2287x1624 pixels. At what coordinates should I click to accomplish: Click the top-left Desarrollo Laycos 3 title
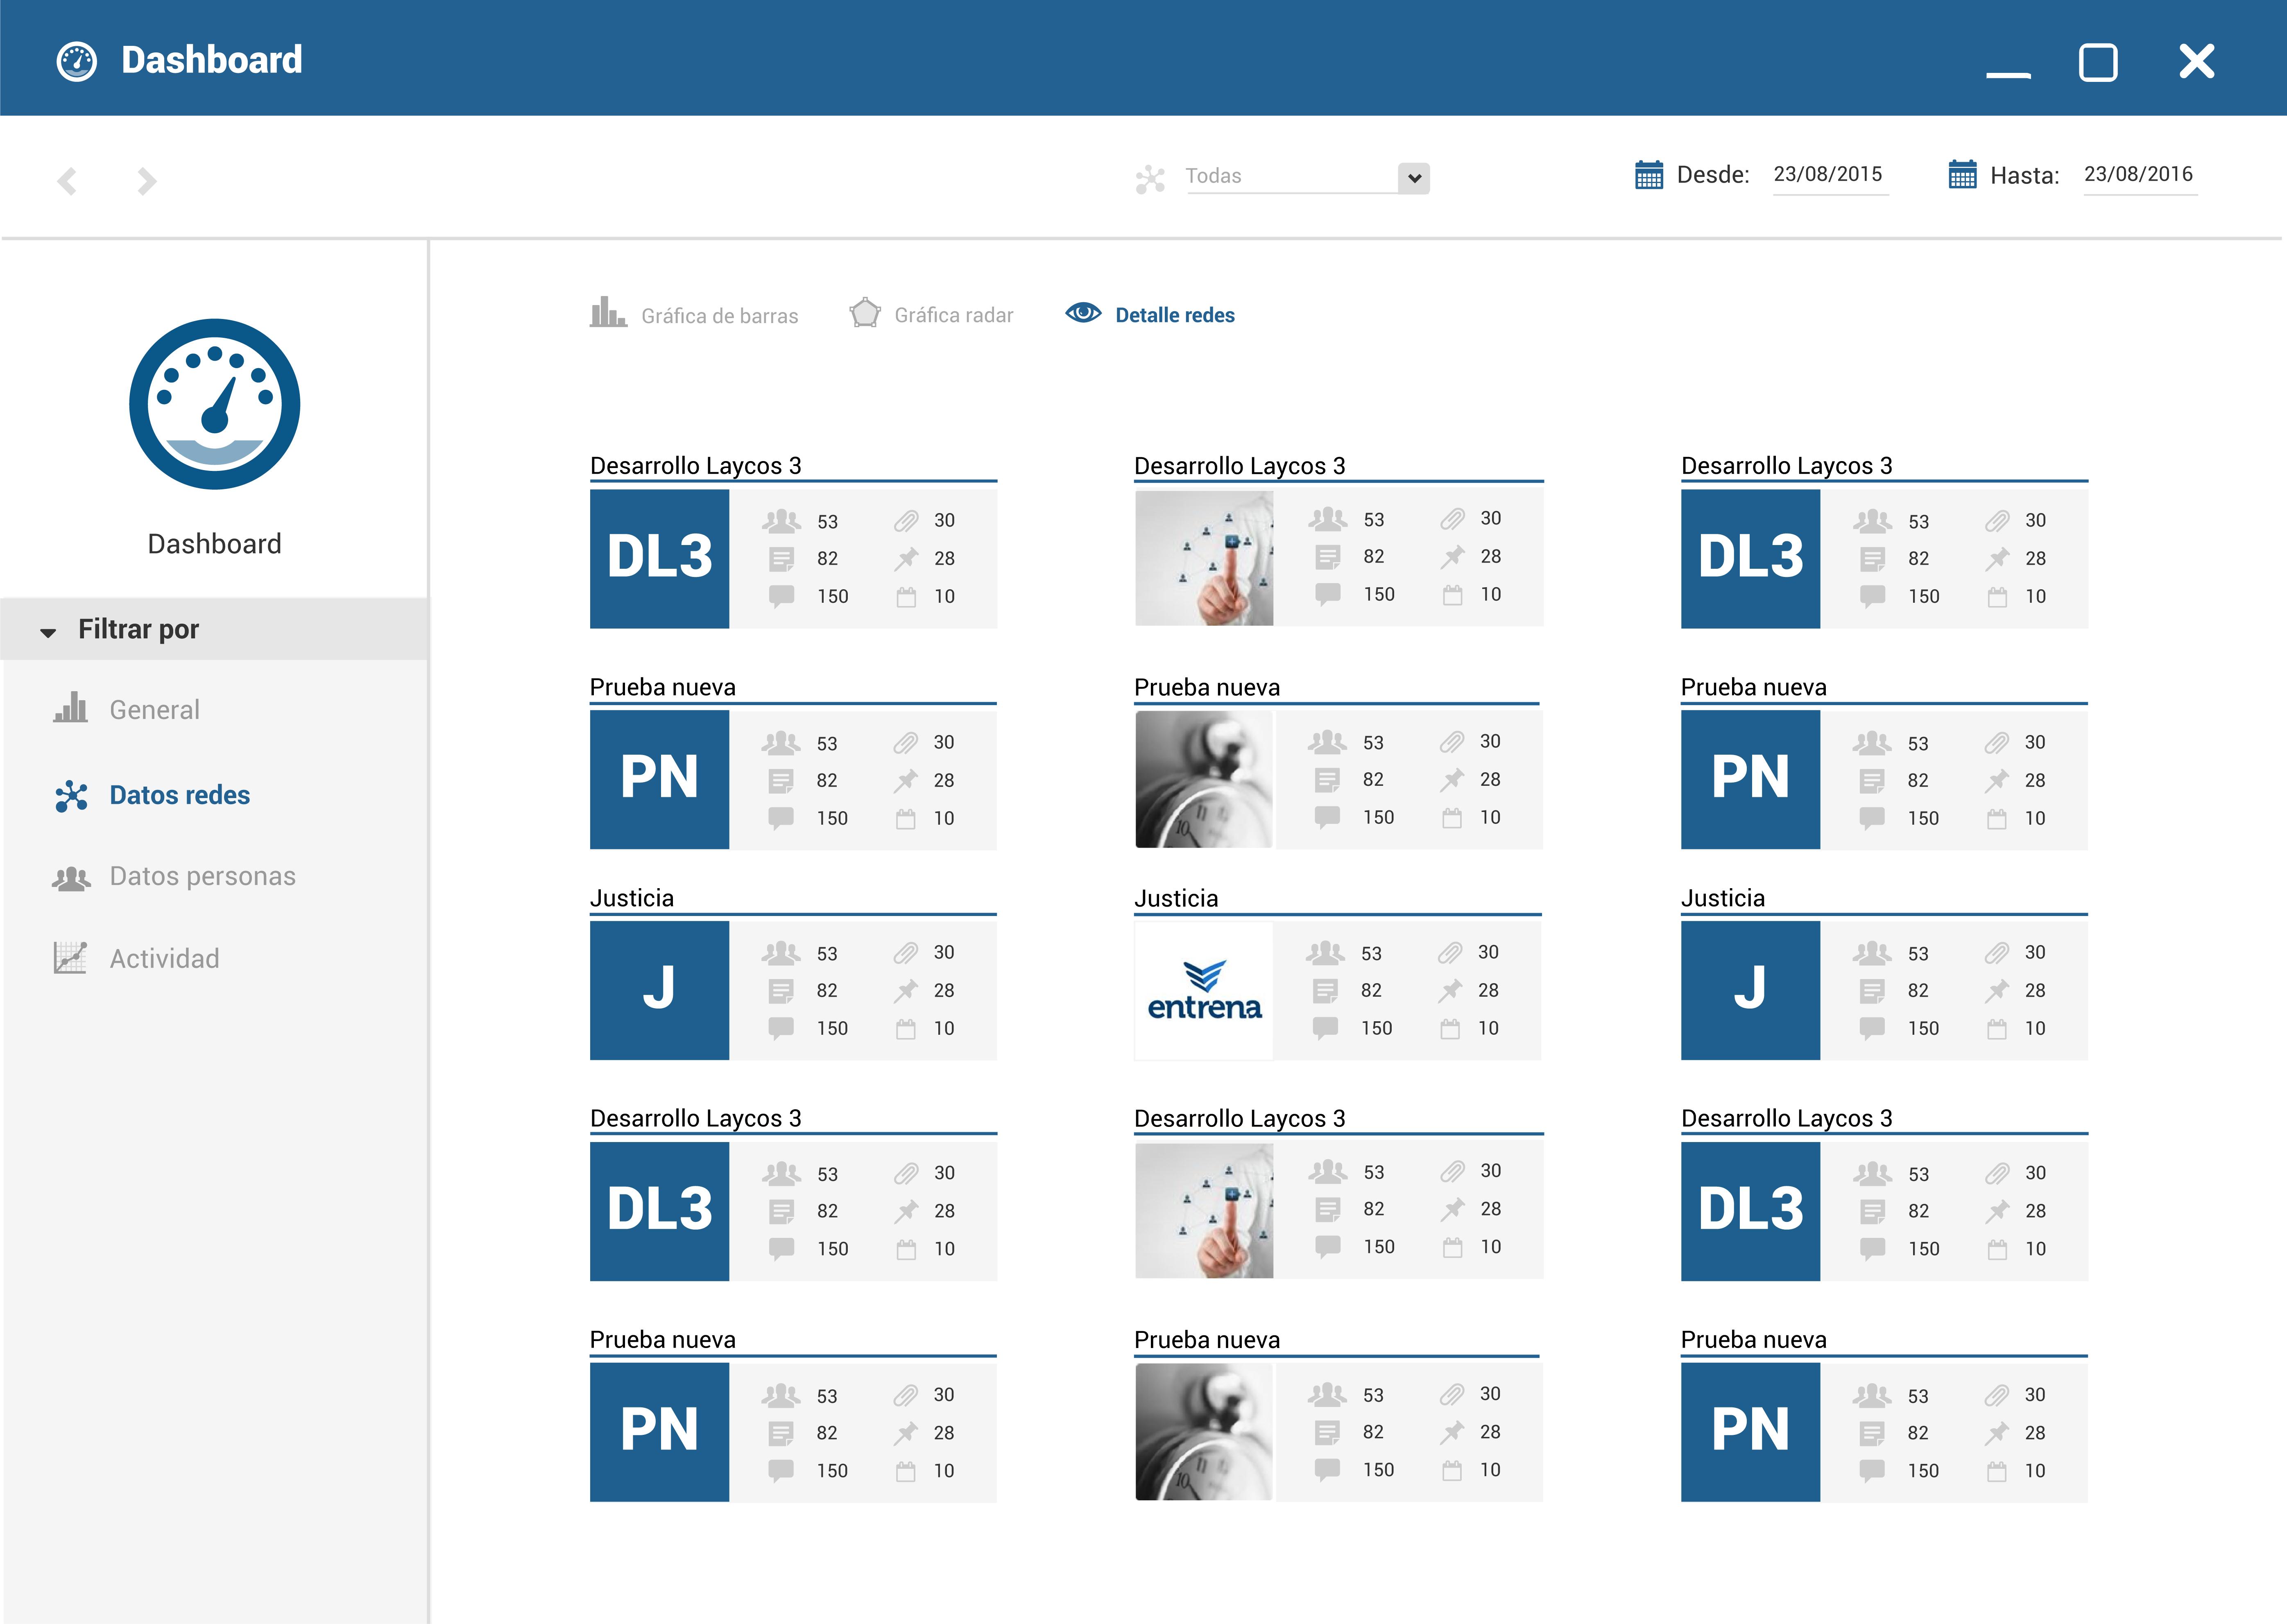(x=696, y=466)
